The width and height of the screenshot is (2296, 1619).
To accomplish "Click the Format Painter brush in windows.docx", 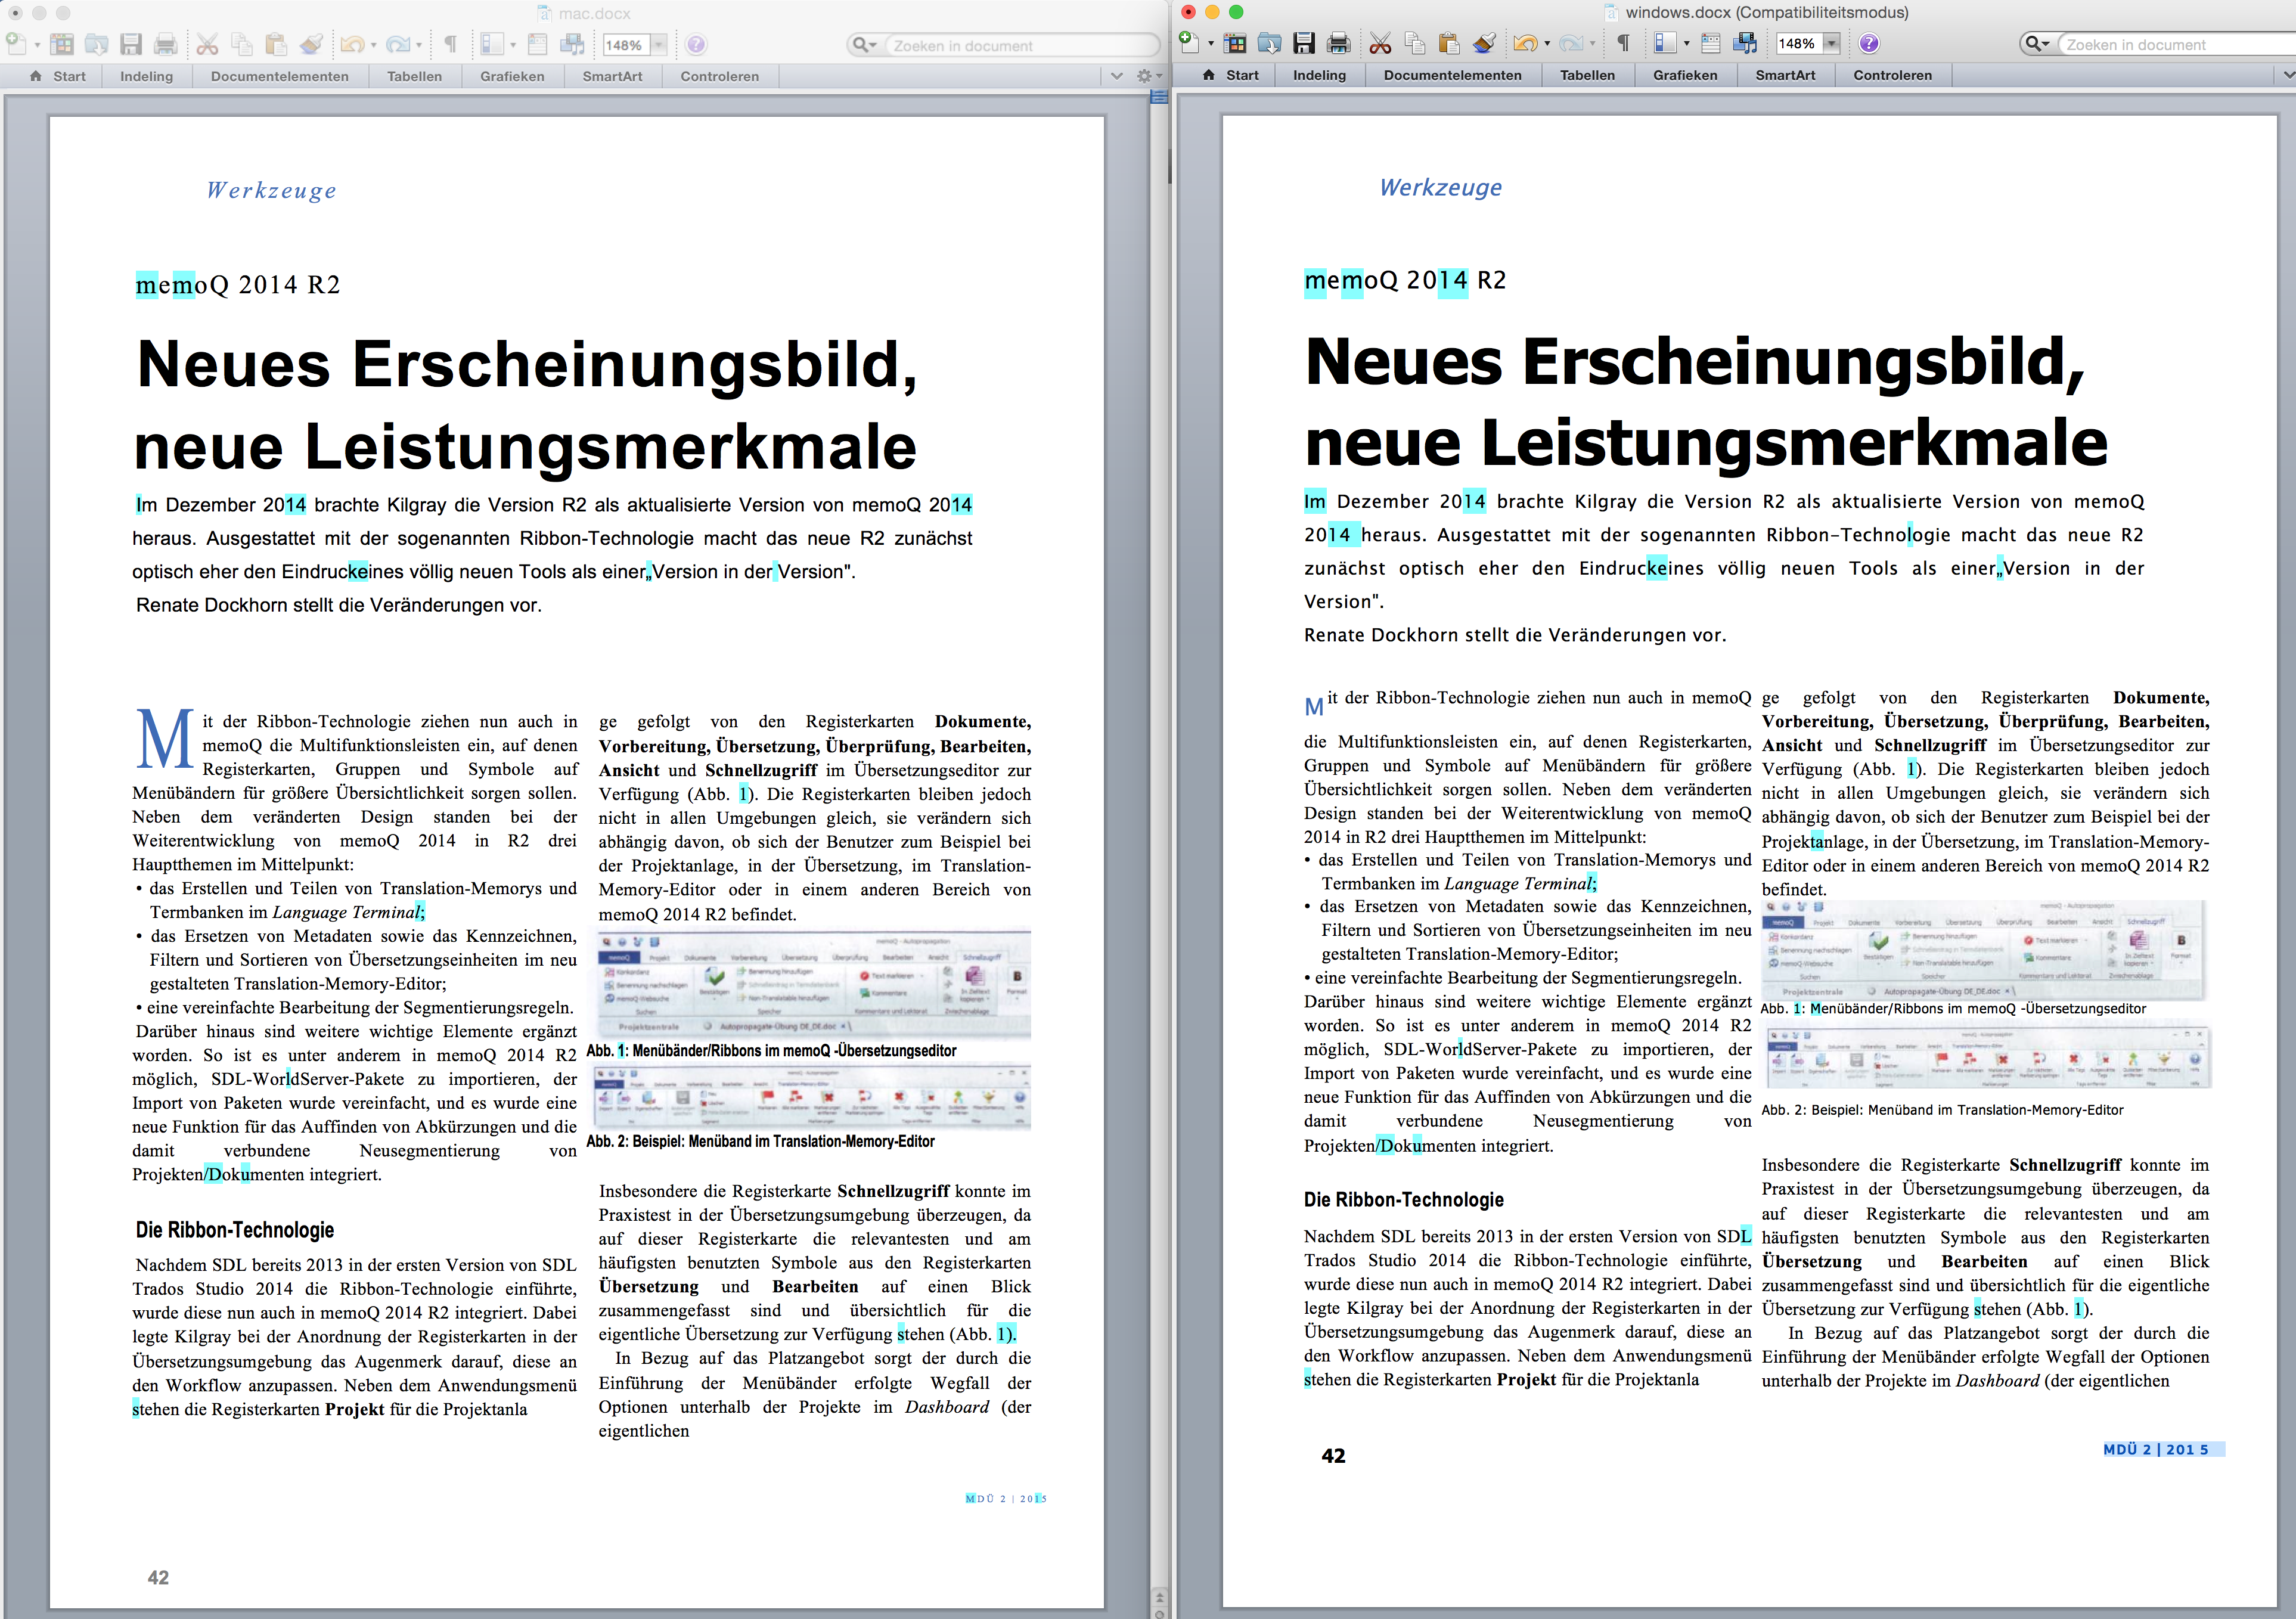I will pos(1485,43).
